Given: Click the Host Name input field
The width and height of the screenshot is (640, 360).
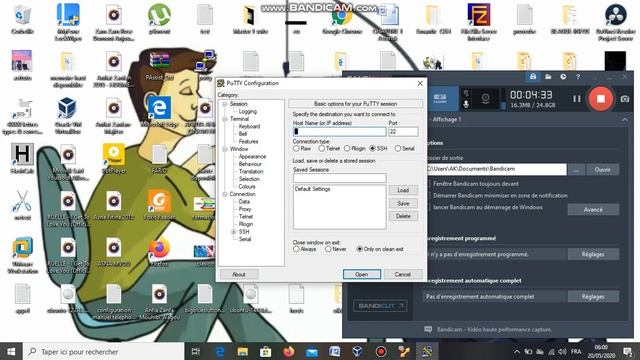Looking at the screenshot, I should click(339, 131).
